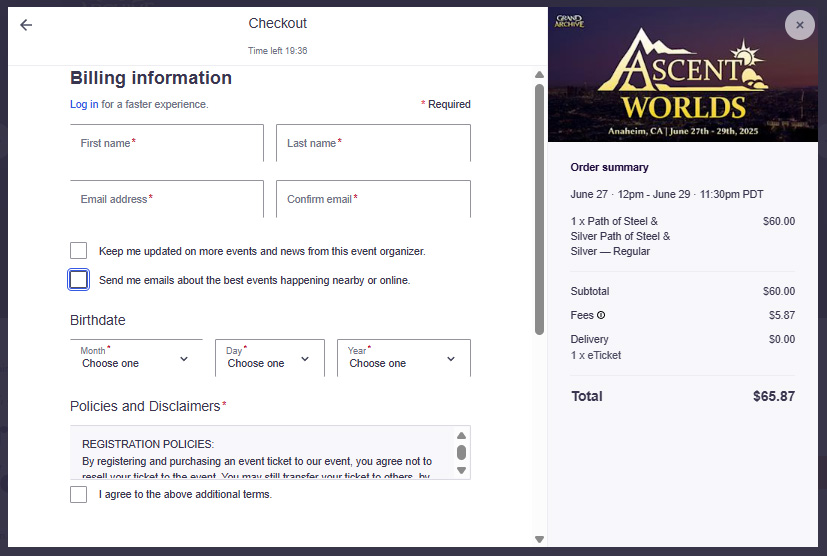Click the Grand Archive logo
This screenshot has height=556, width=827.
click(569, 21)
